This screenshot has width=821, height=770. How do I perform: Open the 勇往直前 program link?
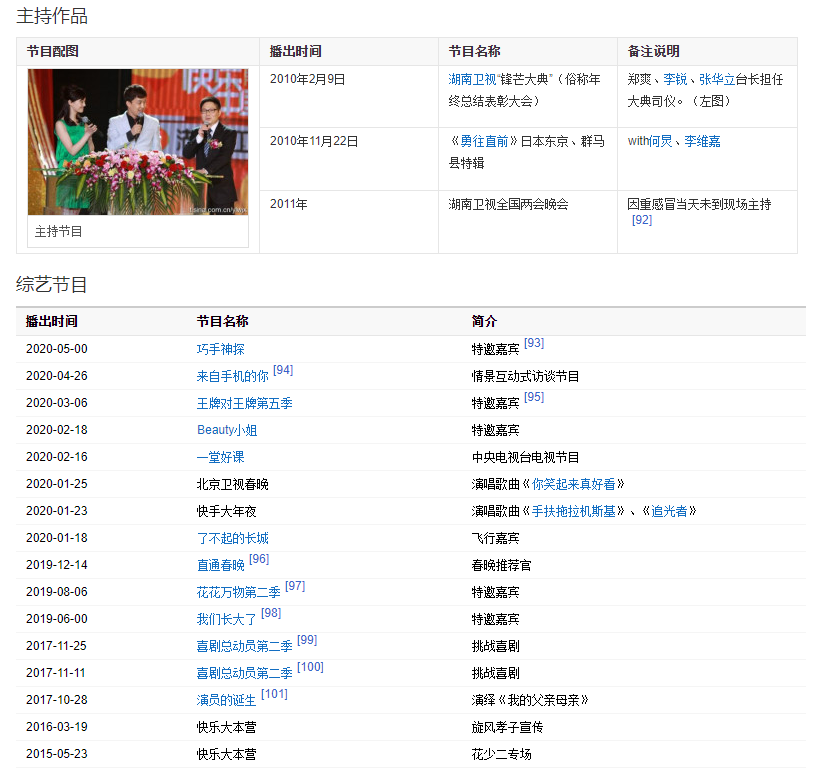[x=487, y=142]
